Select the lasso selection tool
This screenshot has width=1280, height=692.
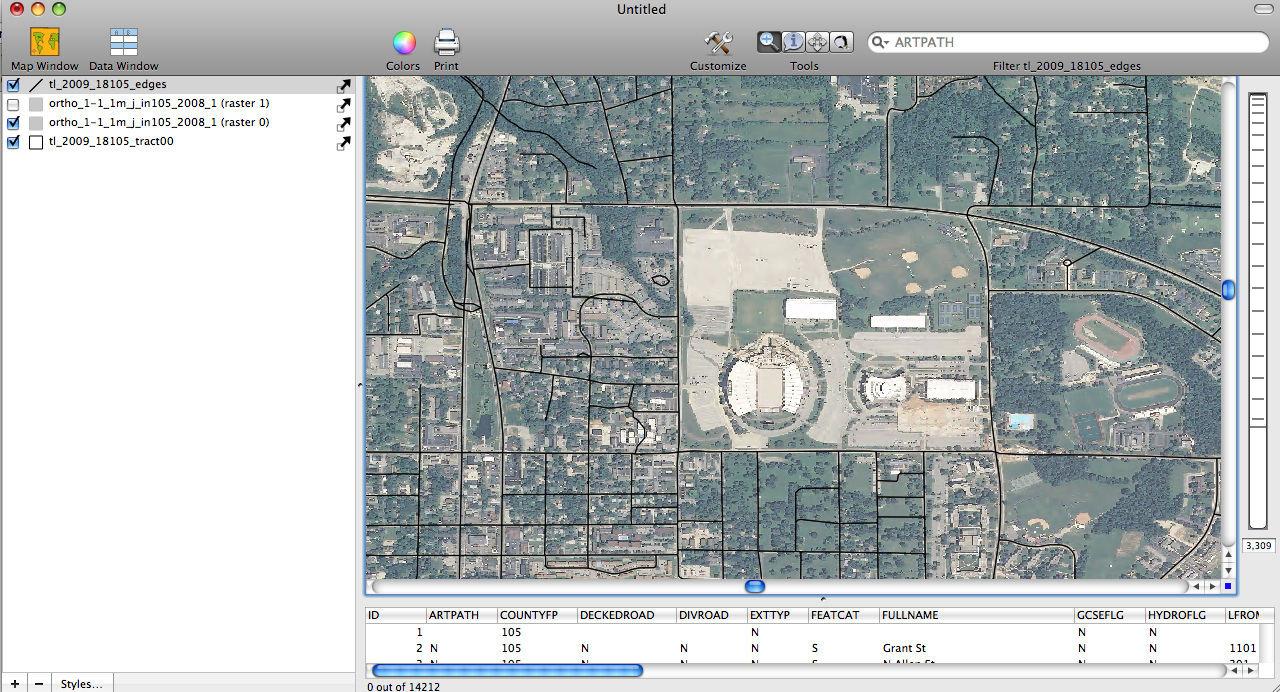841,42
